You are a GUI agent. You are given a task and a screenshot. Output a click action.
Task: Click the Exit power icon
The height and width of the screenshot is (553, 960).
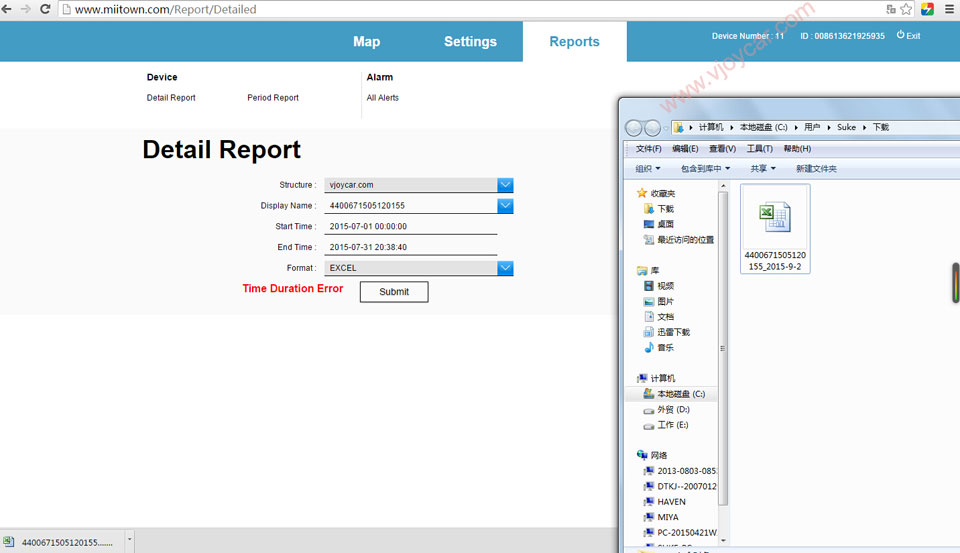click(900, 35)
